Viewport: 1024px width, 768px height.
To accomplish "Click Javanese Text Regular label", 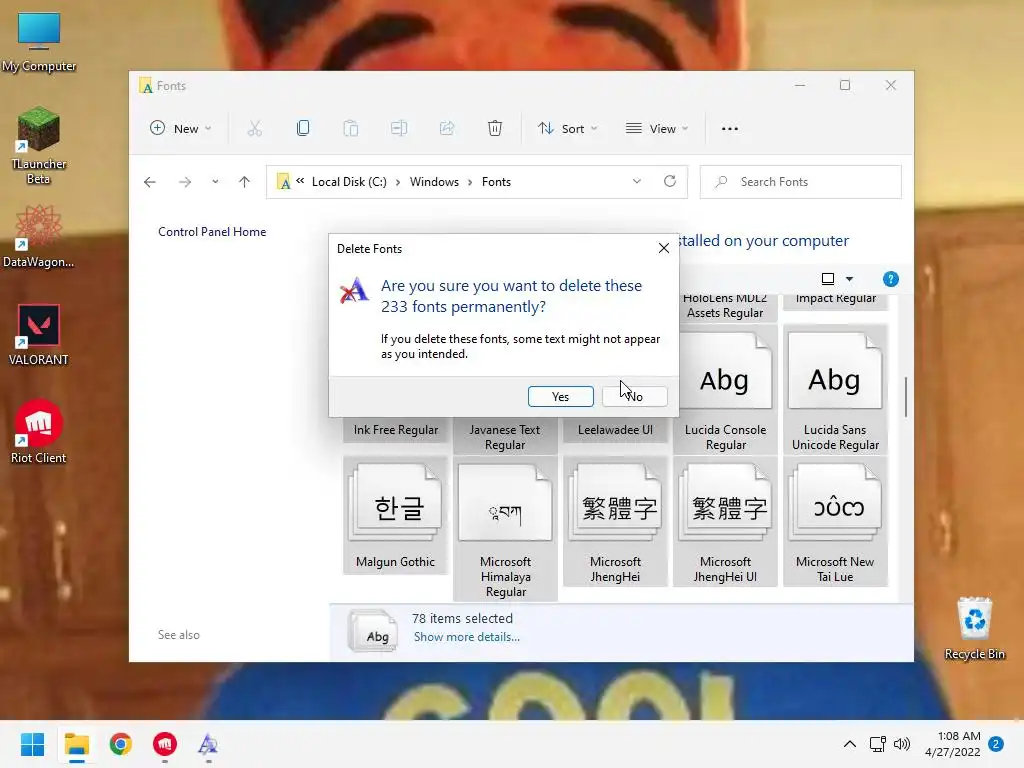I will (x=505, y=438).
